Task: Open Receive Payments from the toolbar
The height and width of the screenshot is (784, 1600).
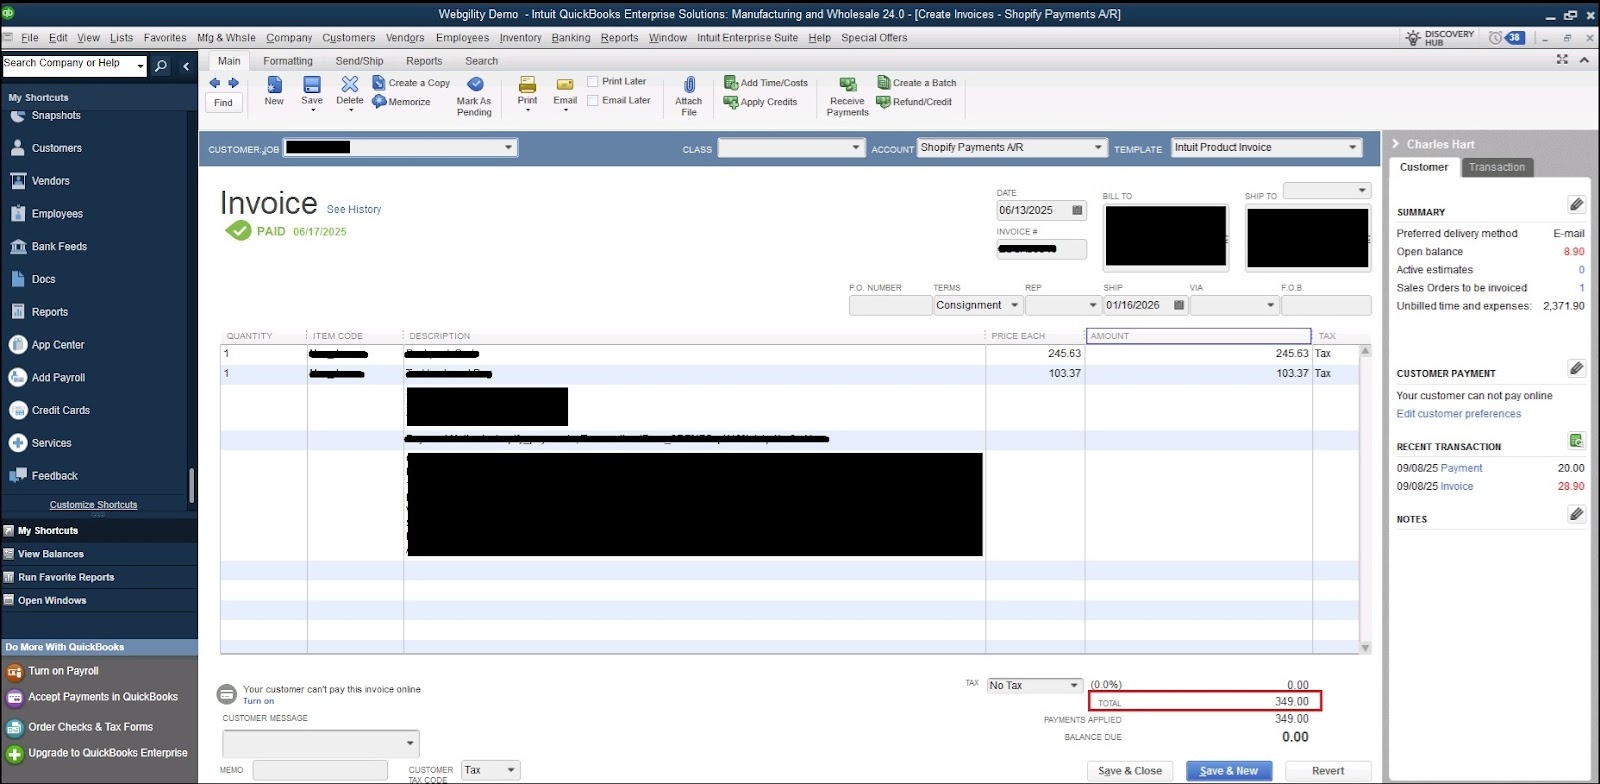Action: (847, 86)
